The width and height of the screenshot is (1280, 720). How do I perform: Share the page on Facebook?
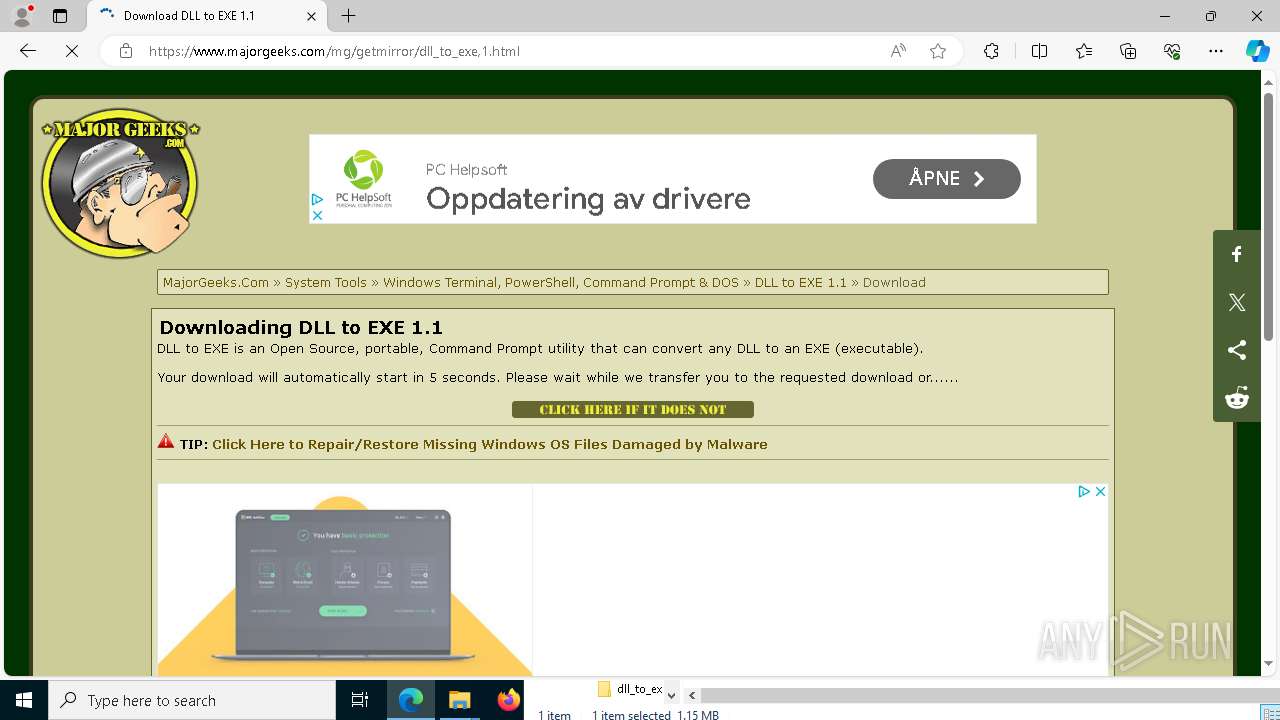pyautogui.click(x=1237, y=254)
